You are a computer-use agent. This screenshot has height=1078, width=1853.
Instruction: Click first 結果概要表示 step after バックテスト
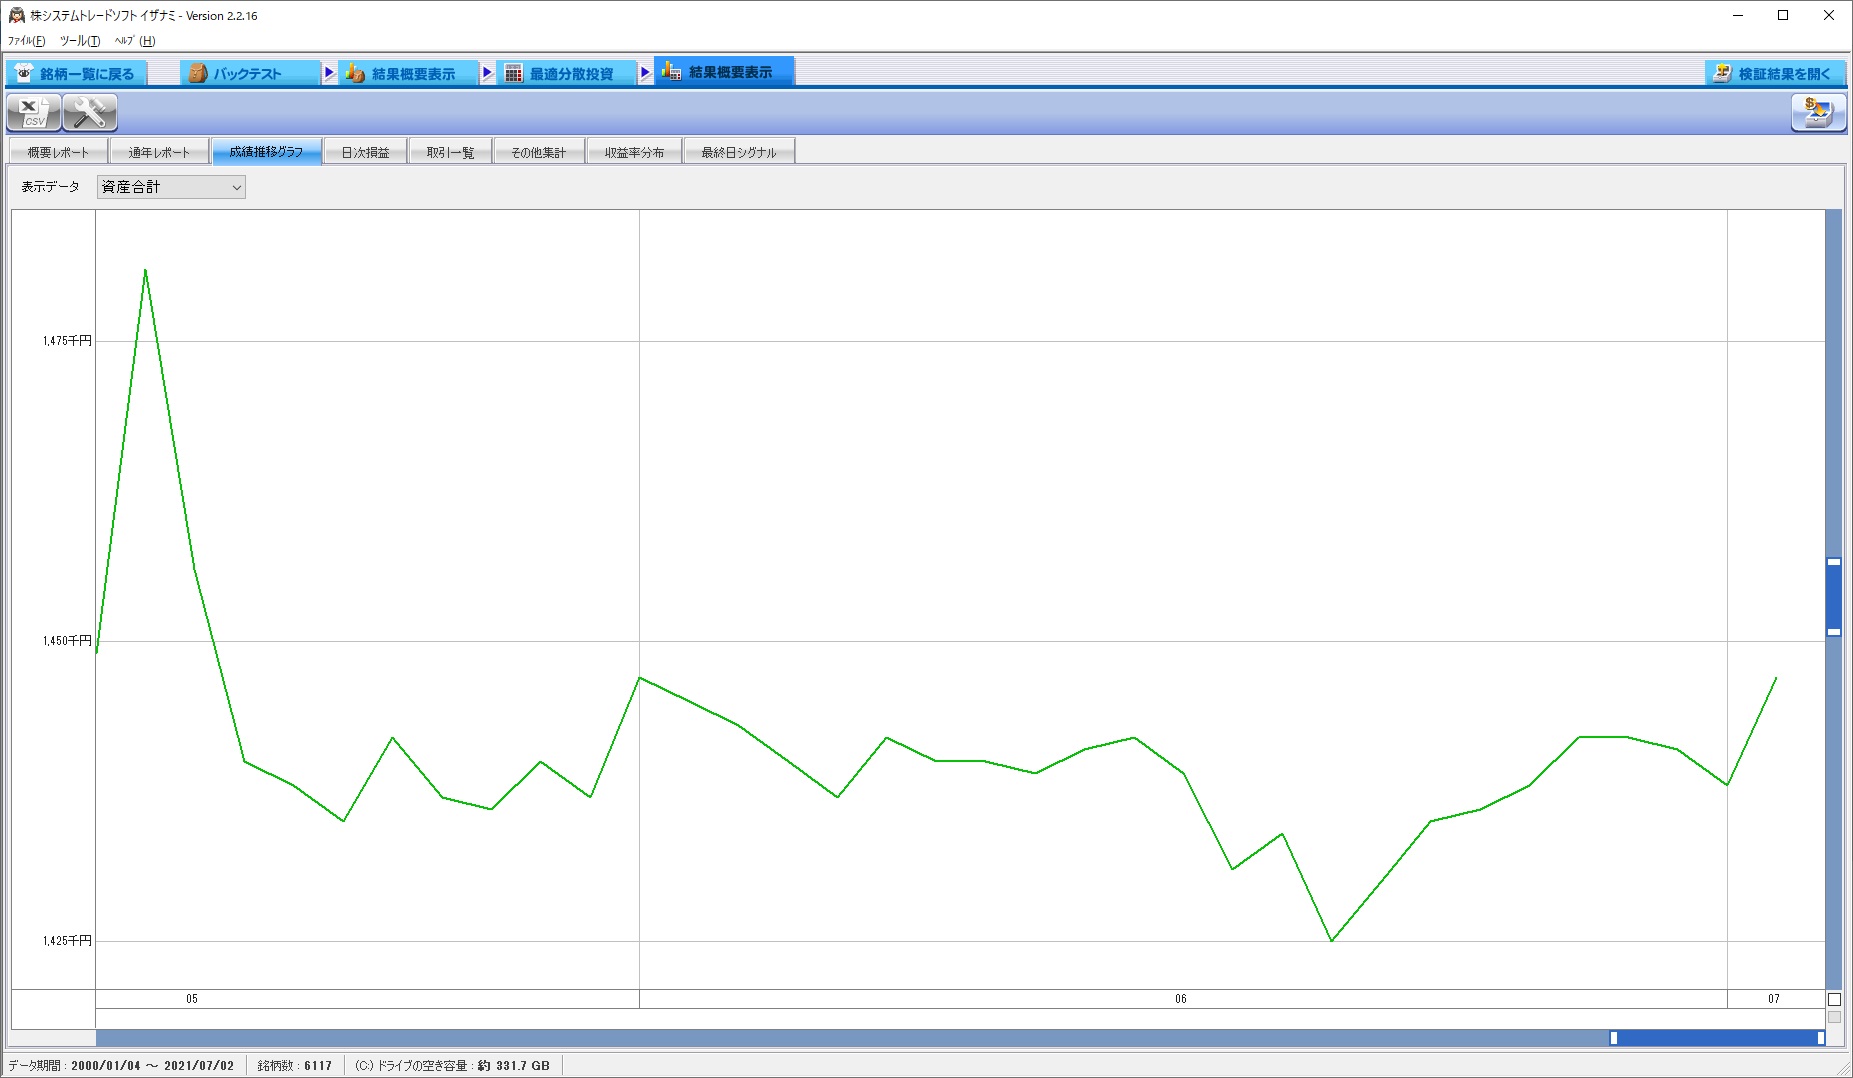(x=409, y=73)
